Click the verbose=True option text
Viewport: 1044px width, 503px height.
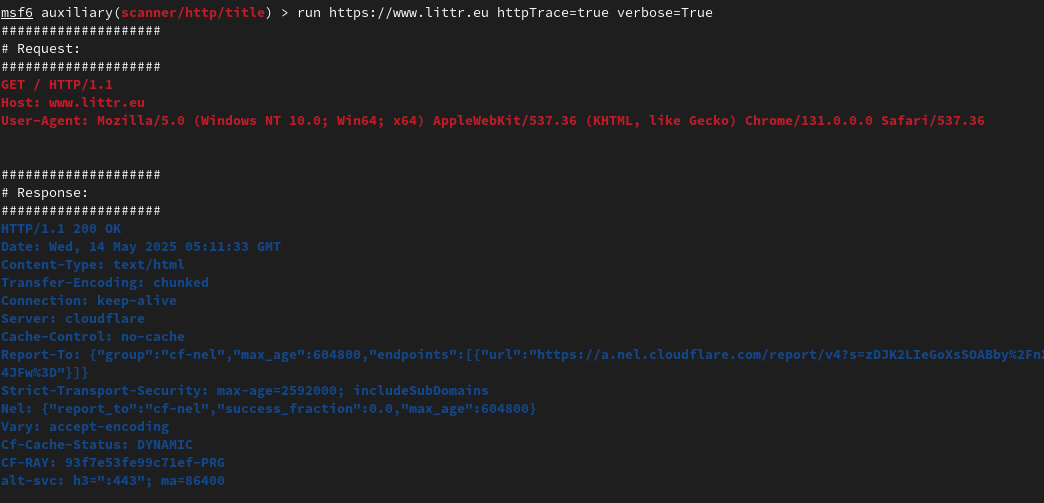coord(664,13)
